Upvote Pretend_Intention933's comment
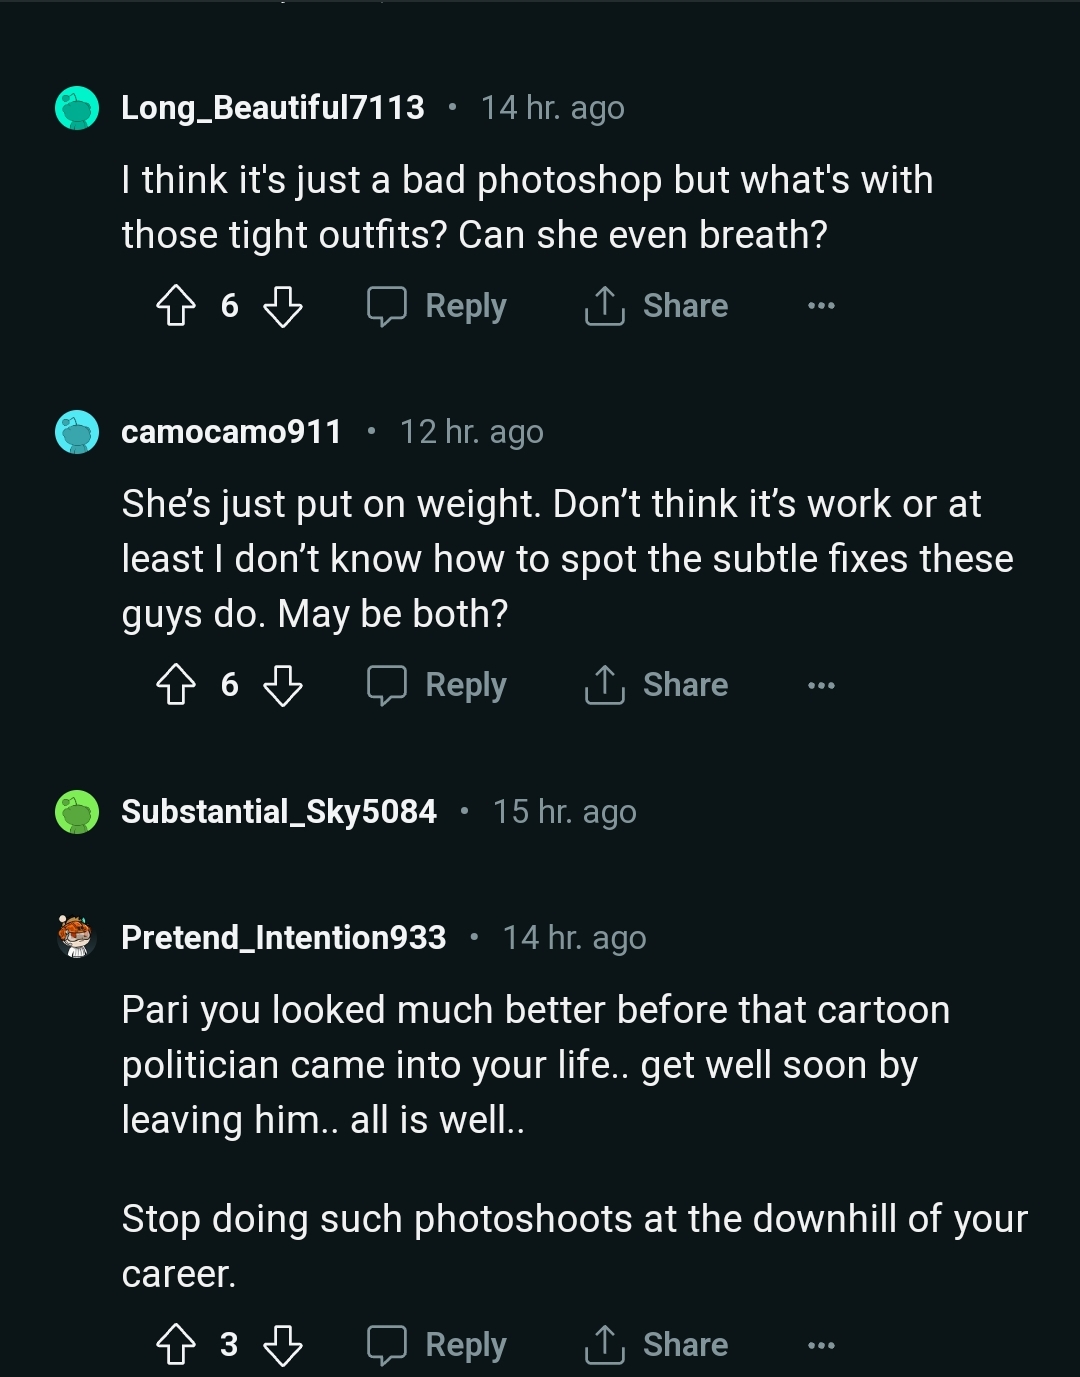This screenshot has height=1377, width=1080. (176, 1345)
